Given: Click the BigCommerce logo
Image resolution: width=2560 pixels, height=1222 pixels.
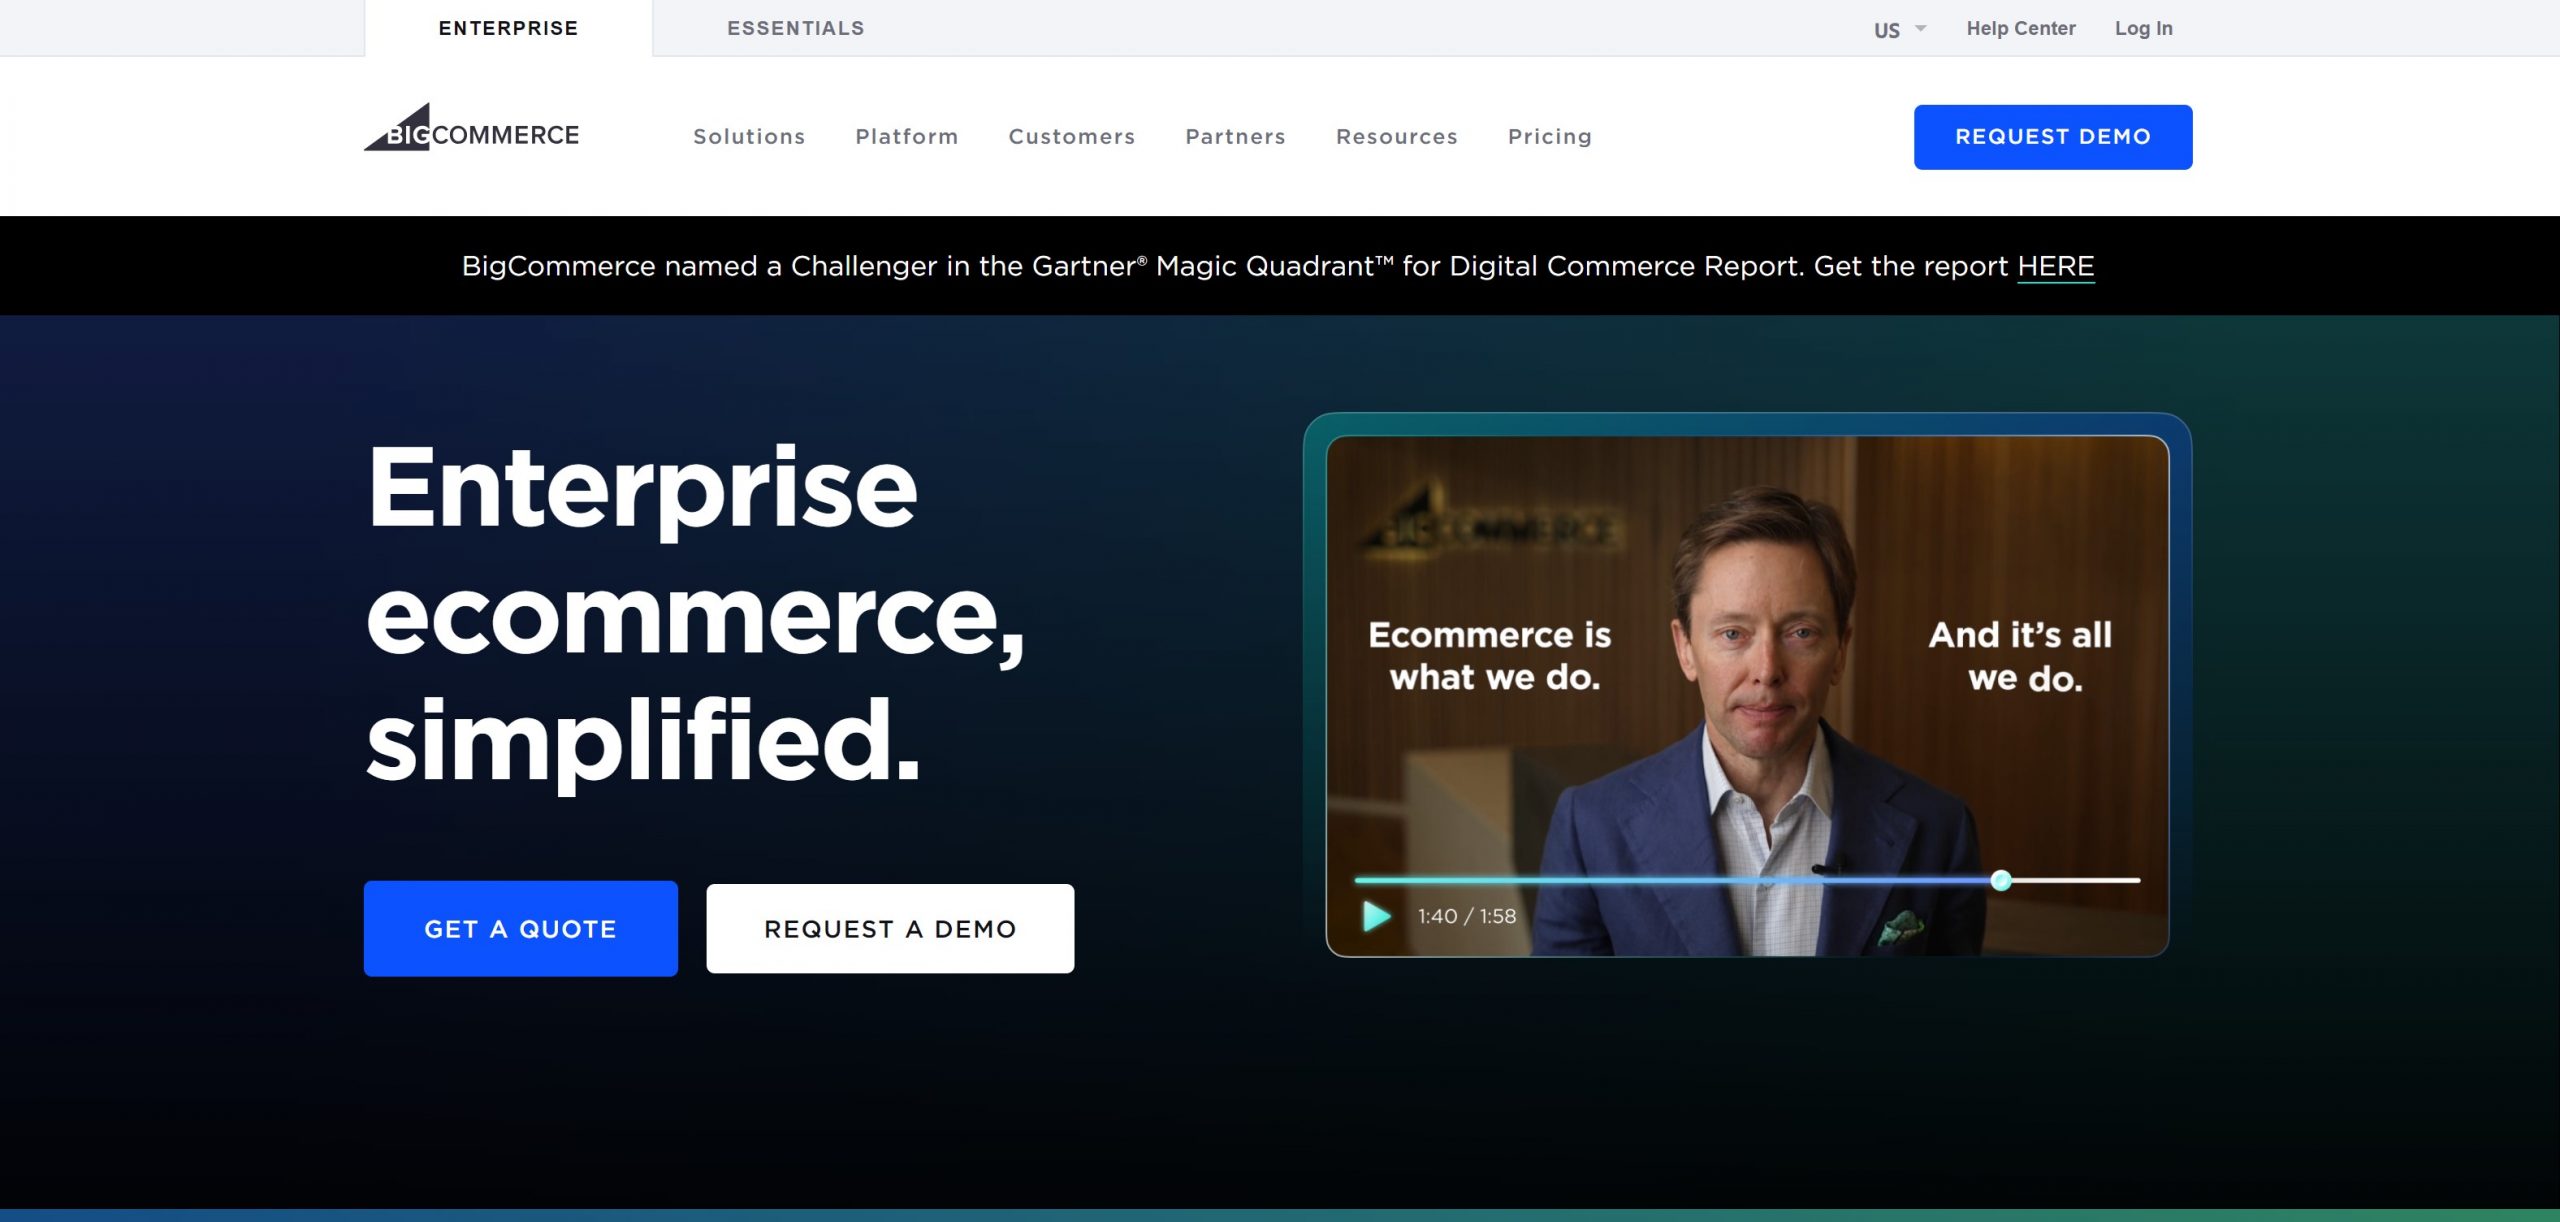Looking at the screenshot, I should [x=471, y=128].
